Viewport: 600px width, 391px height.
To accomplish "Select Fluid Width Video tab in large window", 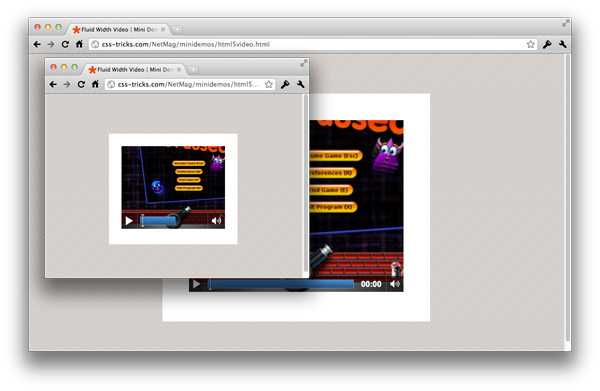I will (119, 29).
